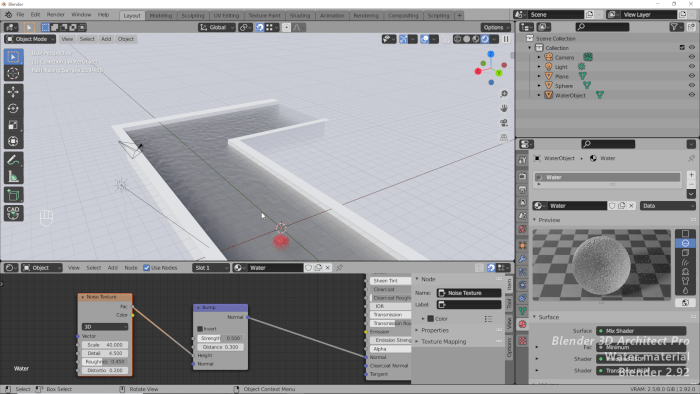Select the Add Cube tool
This screenshot has height=394, width=700.
pos(13,195)
